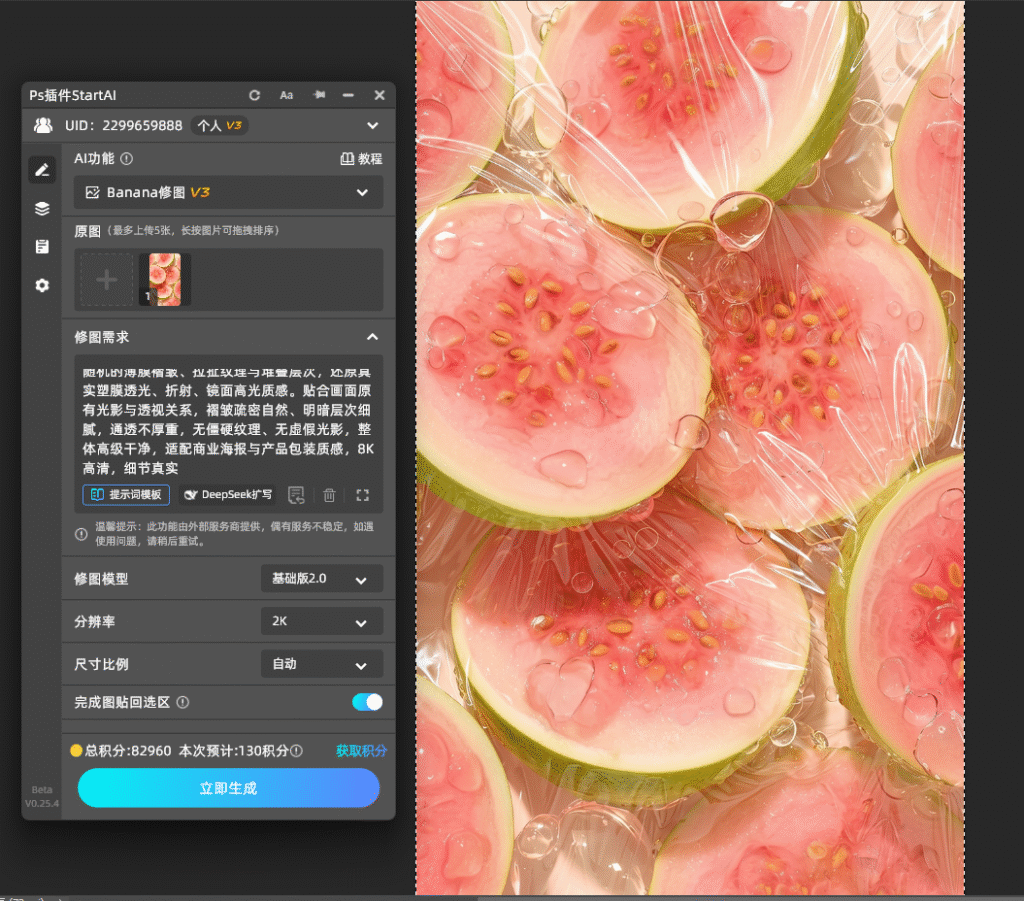Click the AI功能 info icon

127,159
